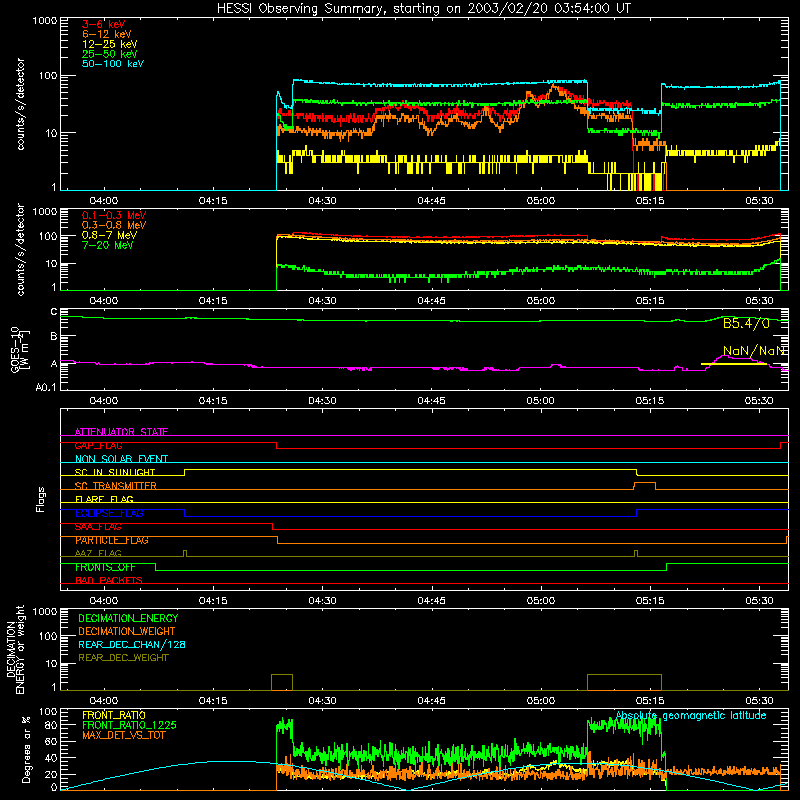This screenshot has width=800, height=800.
Task: Click the cyan 50-100 keV curve peak near 04:24
Action: coord(278,93)
